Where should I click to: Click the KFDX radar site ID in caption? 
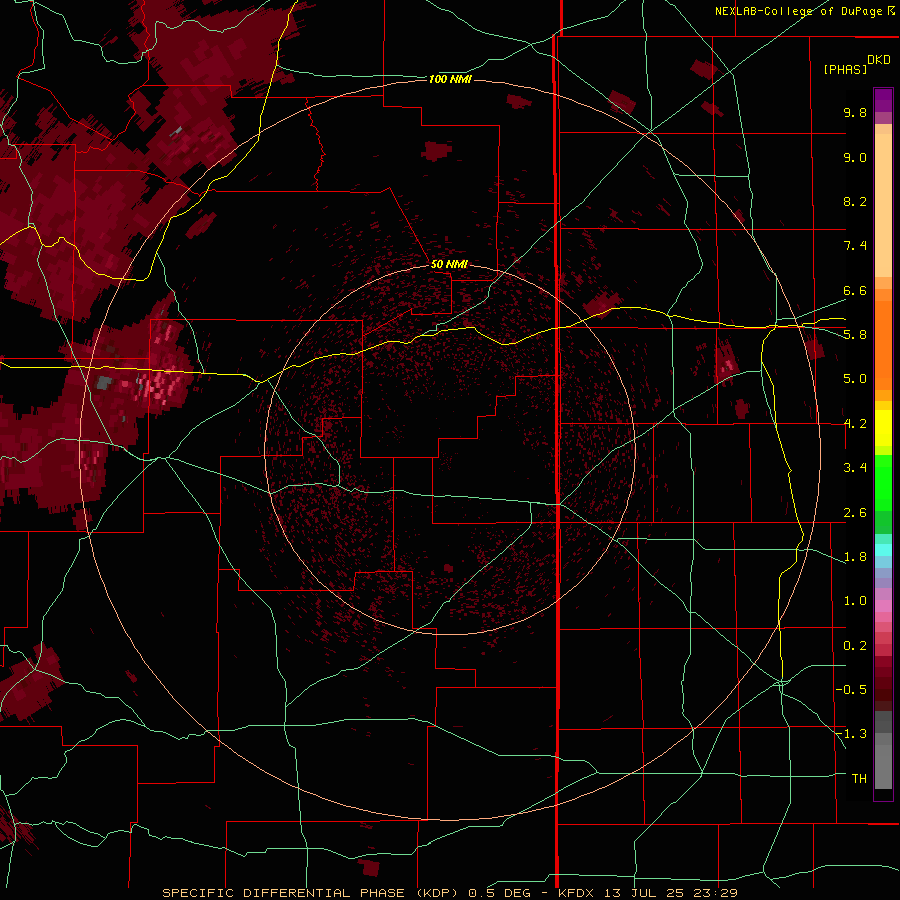(x=577, y=893)
